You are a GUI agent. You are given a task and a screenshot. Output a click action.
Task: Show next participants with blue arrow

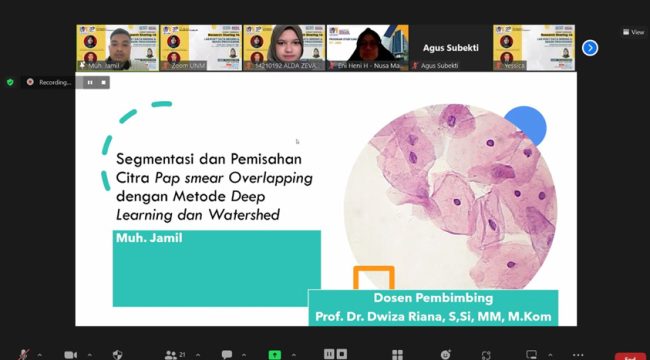[590, 48]
